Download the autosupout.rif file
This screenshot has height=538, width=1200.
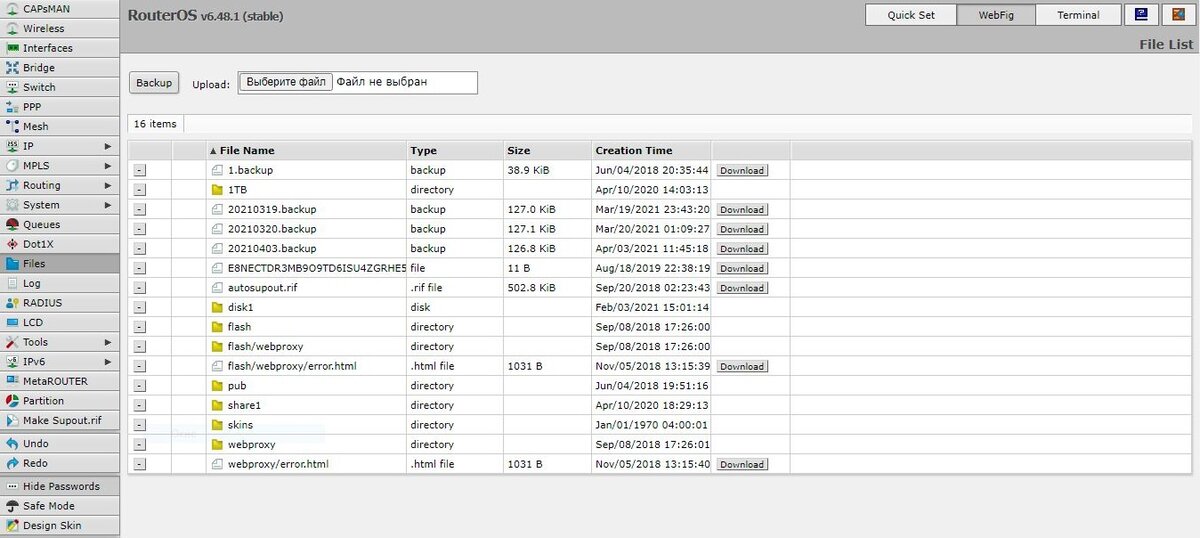742,288
